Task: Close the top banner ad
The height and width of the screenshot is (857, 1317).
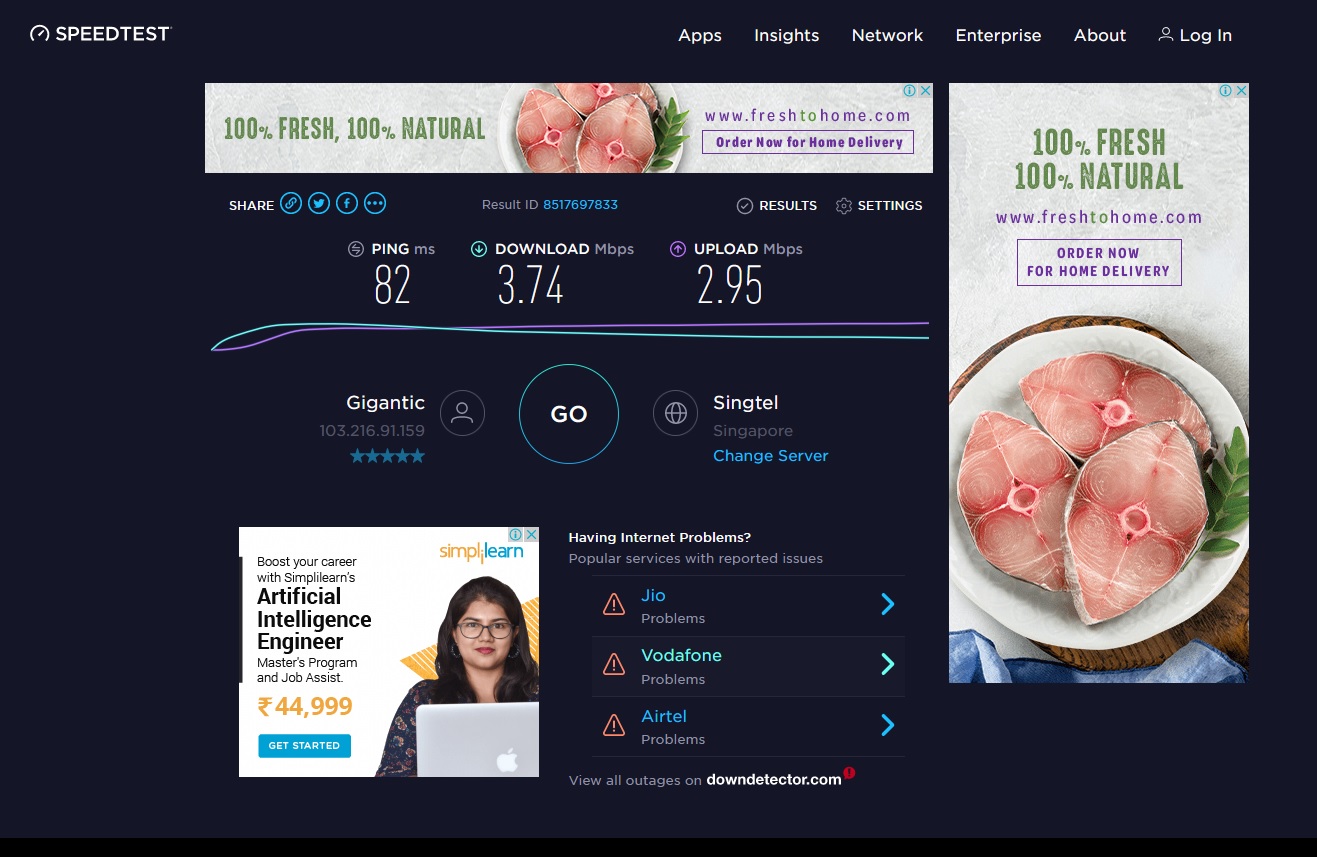Action: pyautogui.click(x=925, y=91)
